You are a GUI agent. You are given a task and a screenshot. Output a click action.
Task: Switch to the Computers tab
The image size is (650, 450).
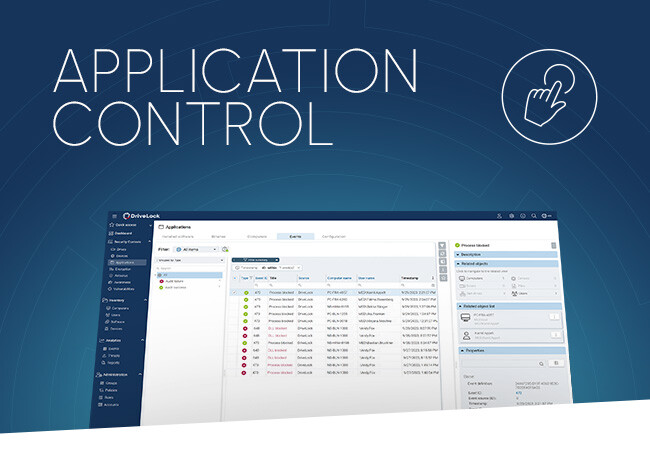click(257, 237)
